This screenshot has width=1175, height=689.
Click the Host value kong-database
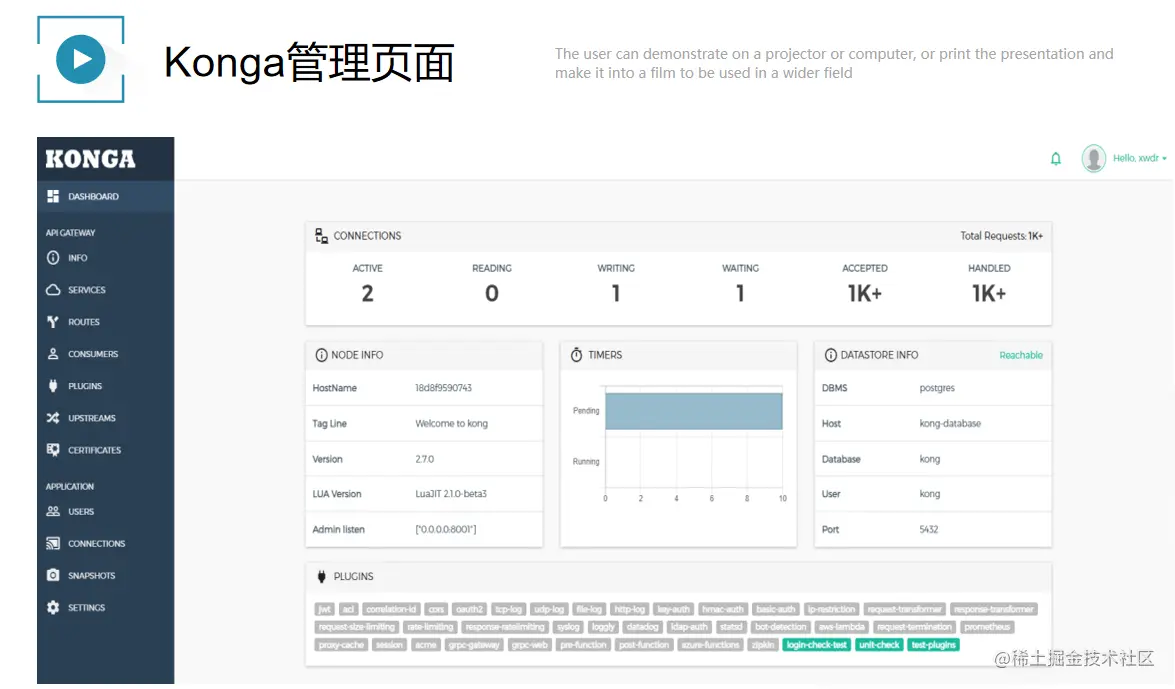949,424
